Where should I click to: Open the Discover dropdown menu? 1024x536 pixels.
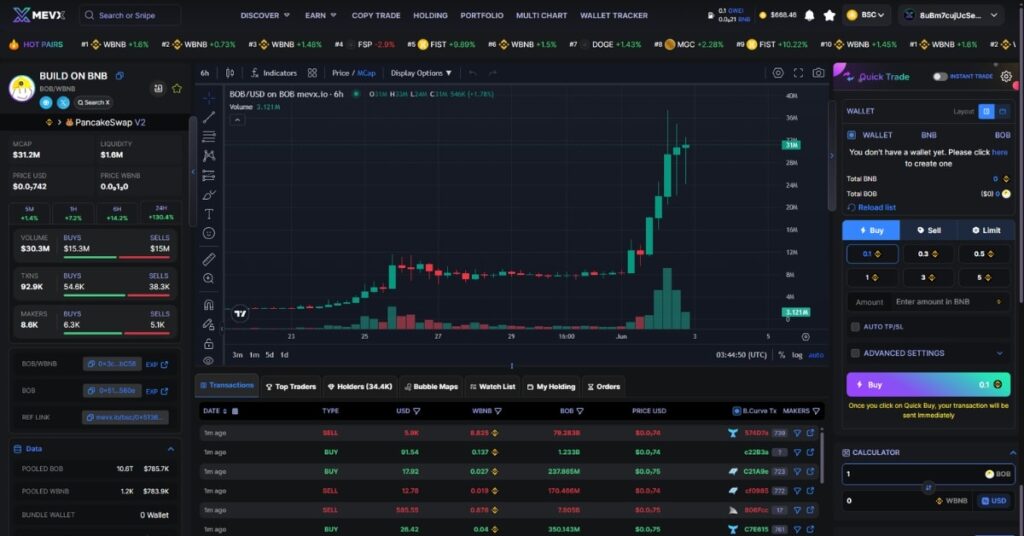[264, 15]
